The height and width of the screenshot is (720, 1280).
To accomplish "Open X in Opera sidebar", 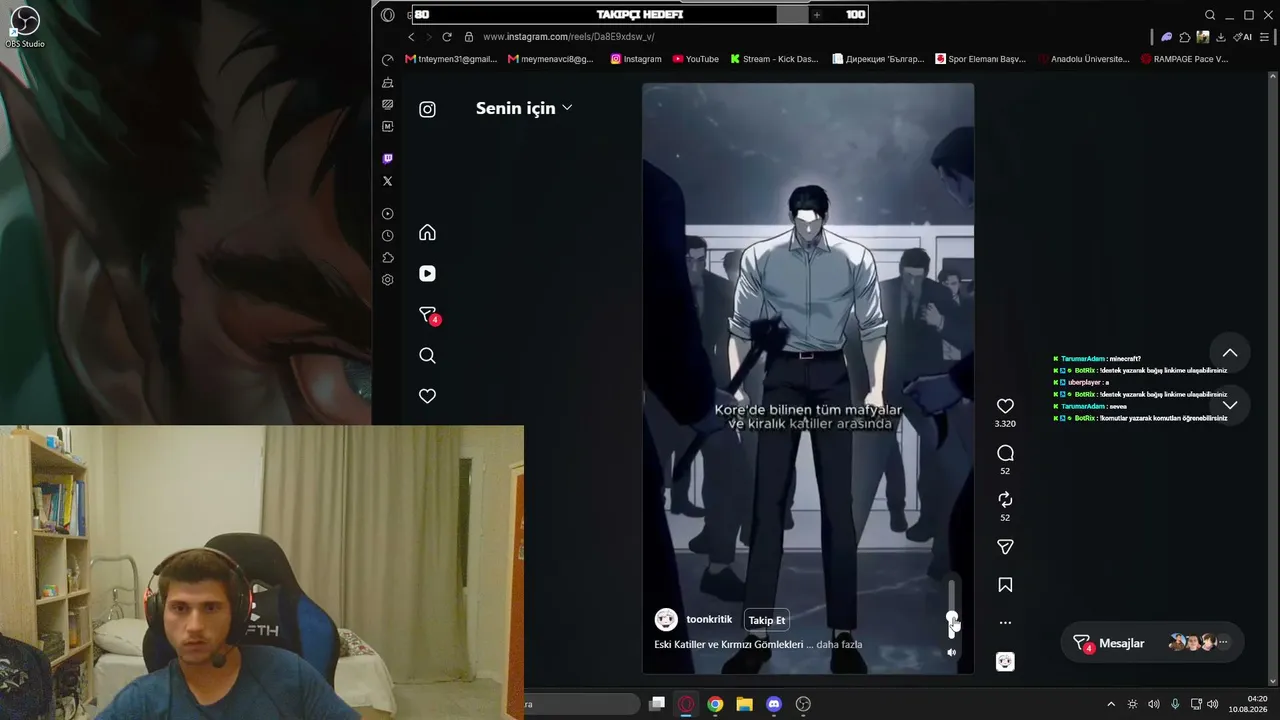I will tap(388, 181).
